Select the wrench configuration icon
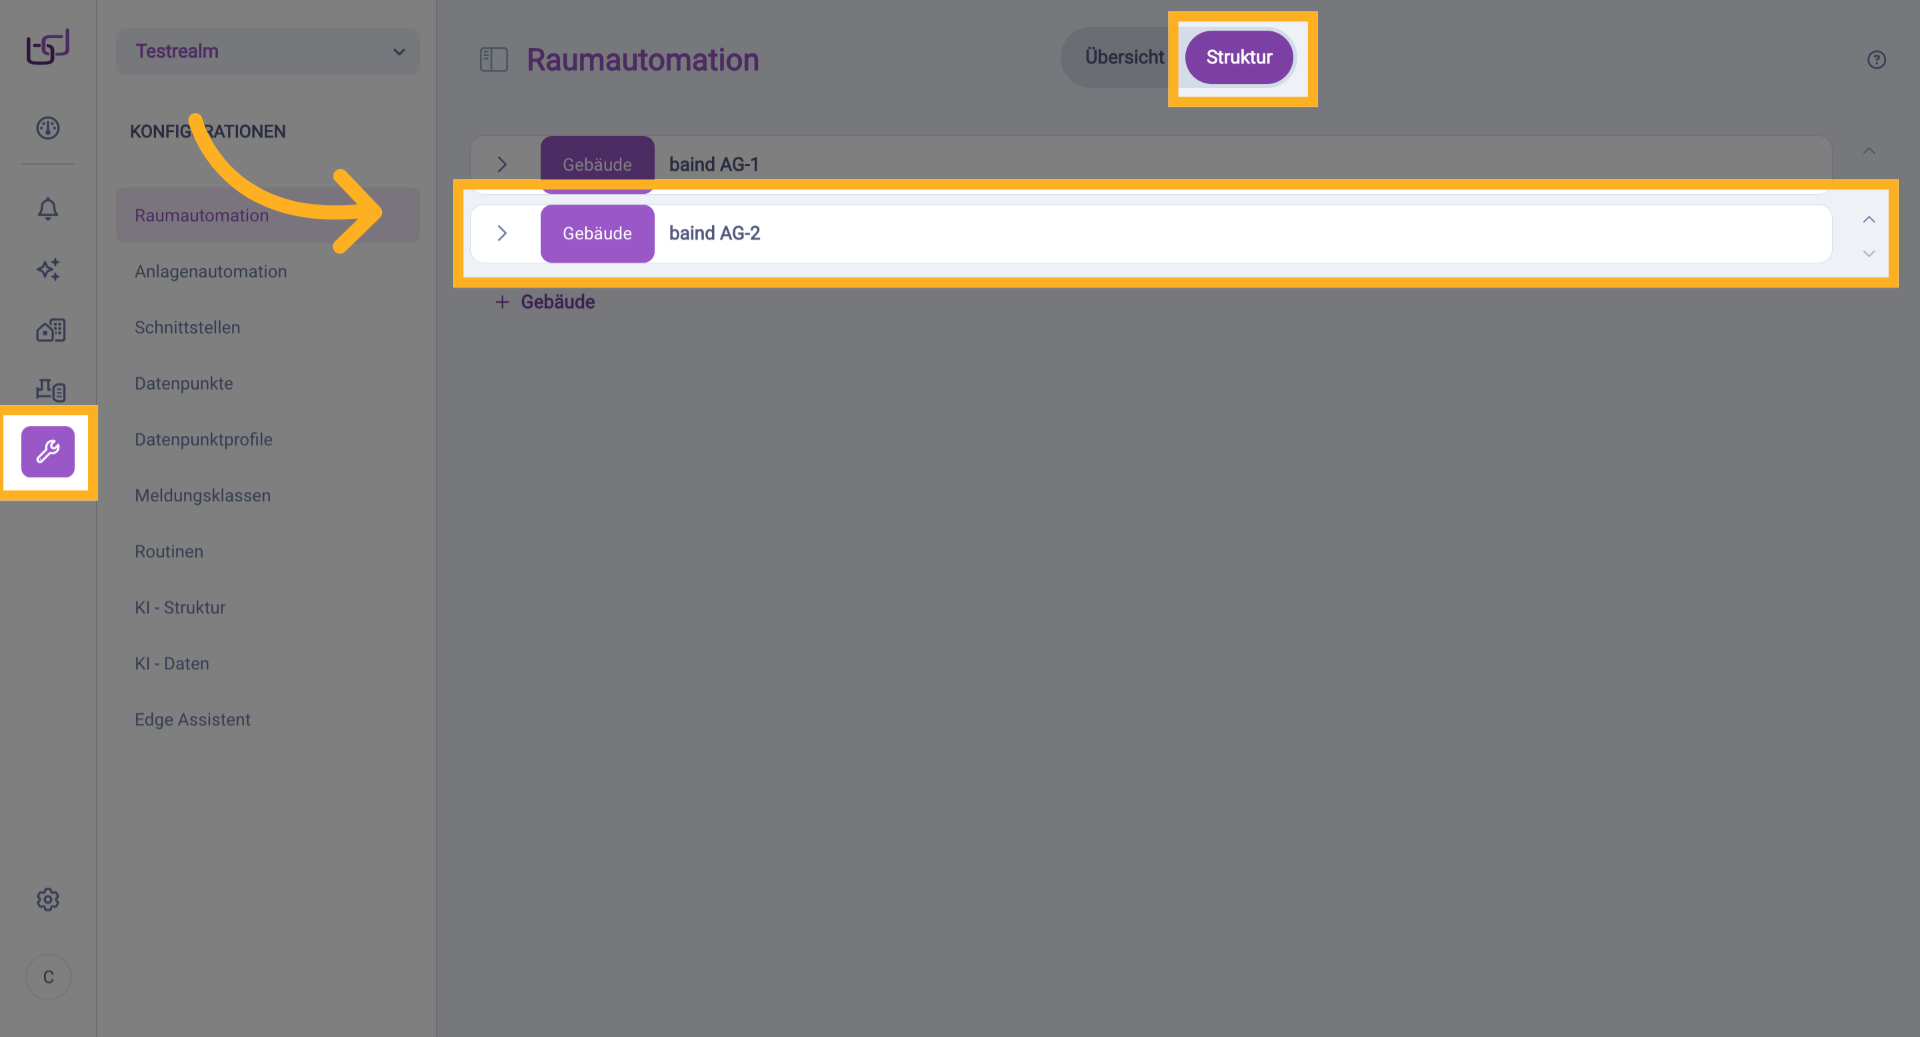The image size is (1920, 1037). tap(48, 452)
